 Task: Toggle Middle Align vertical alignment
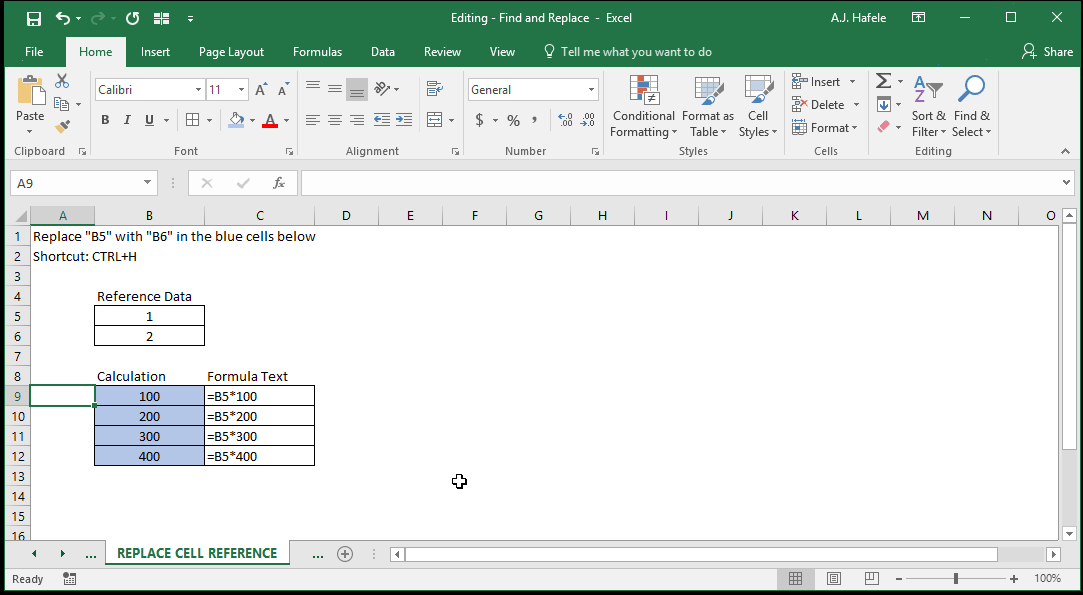(x=335, y=88)
